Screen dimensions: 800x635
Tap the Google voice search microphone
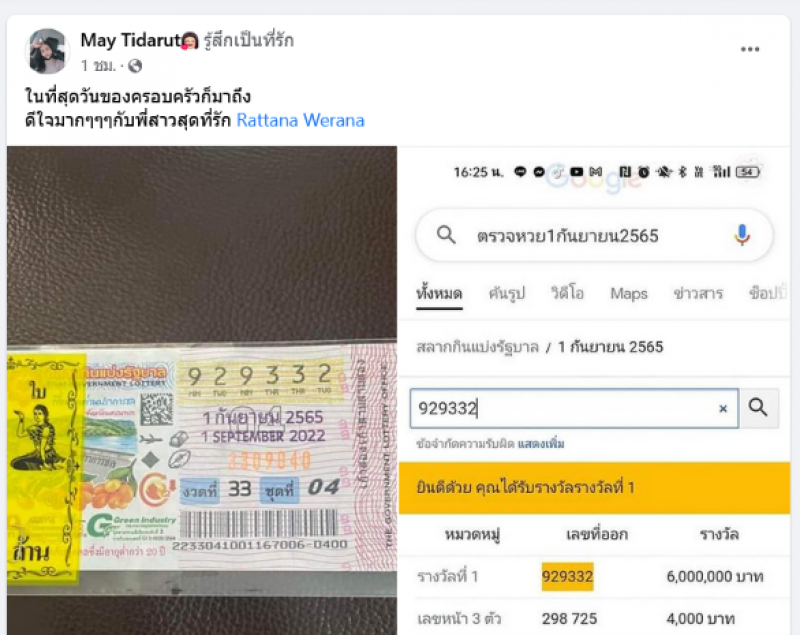coord(742,235)
